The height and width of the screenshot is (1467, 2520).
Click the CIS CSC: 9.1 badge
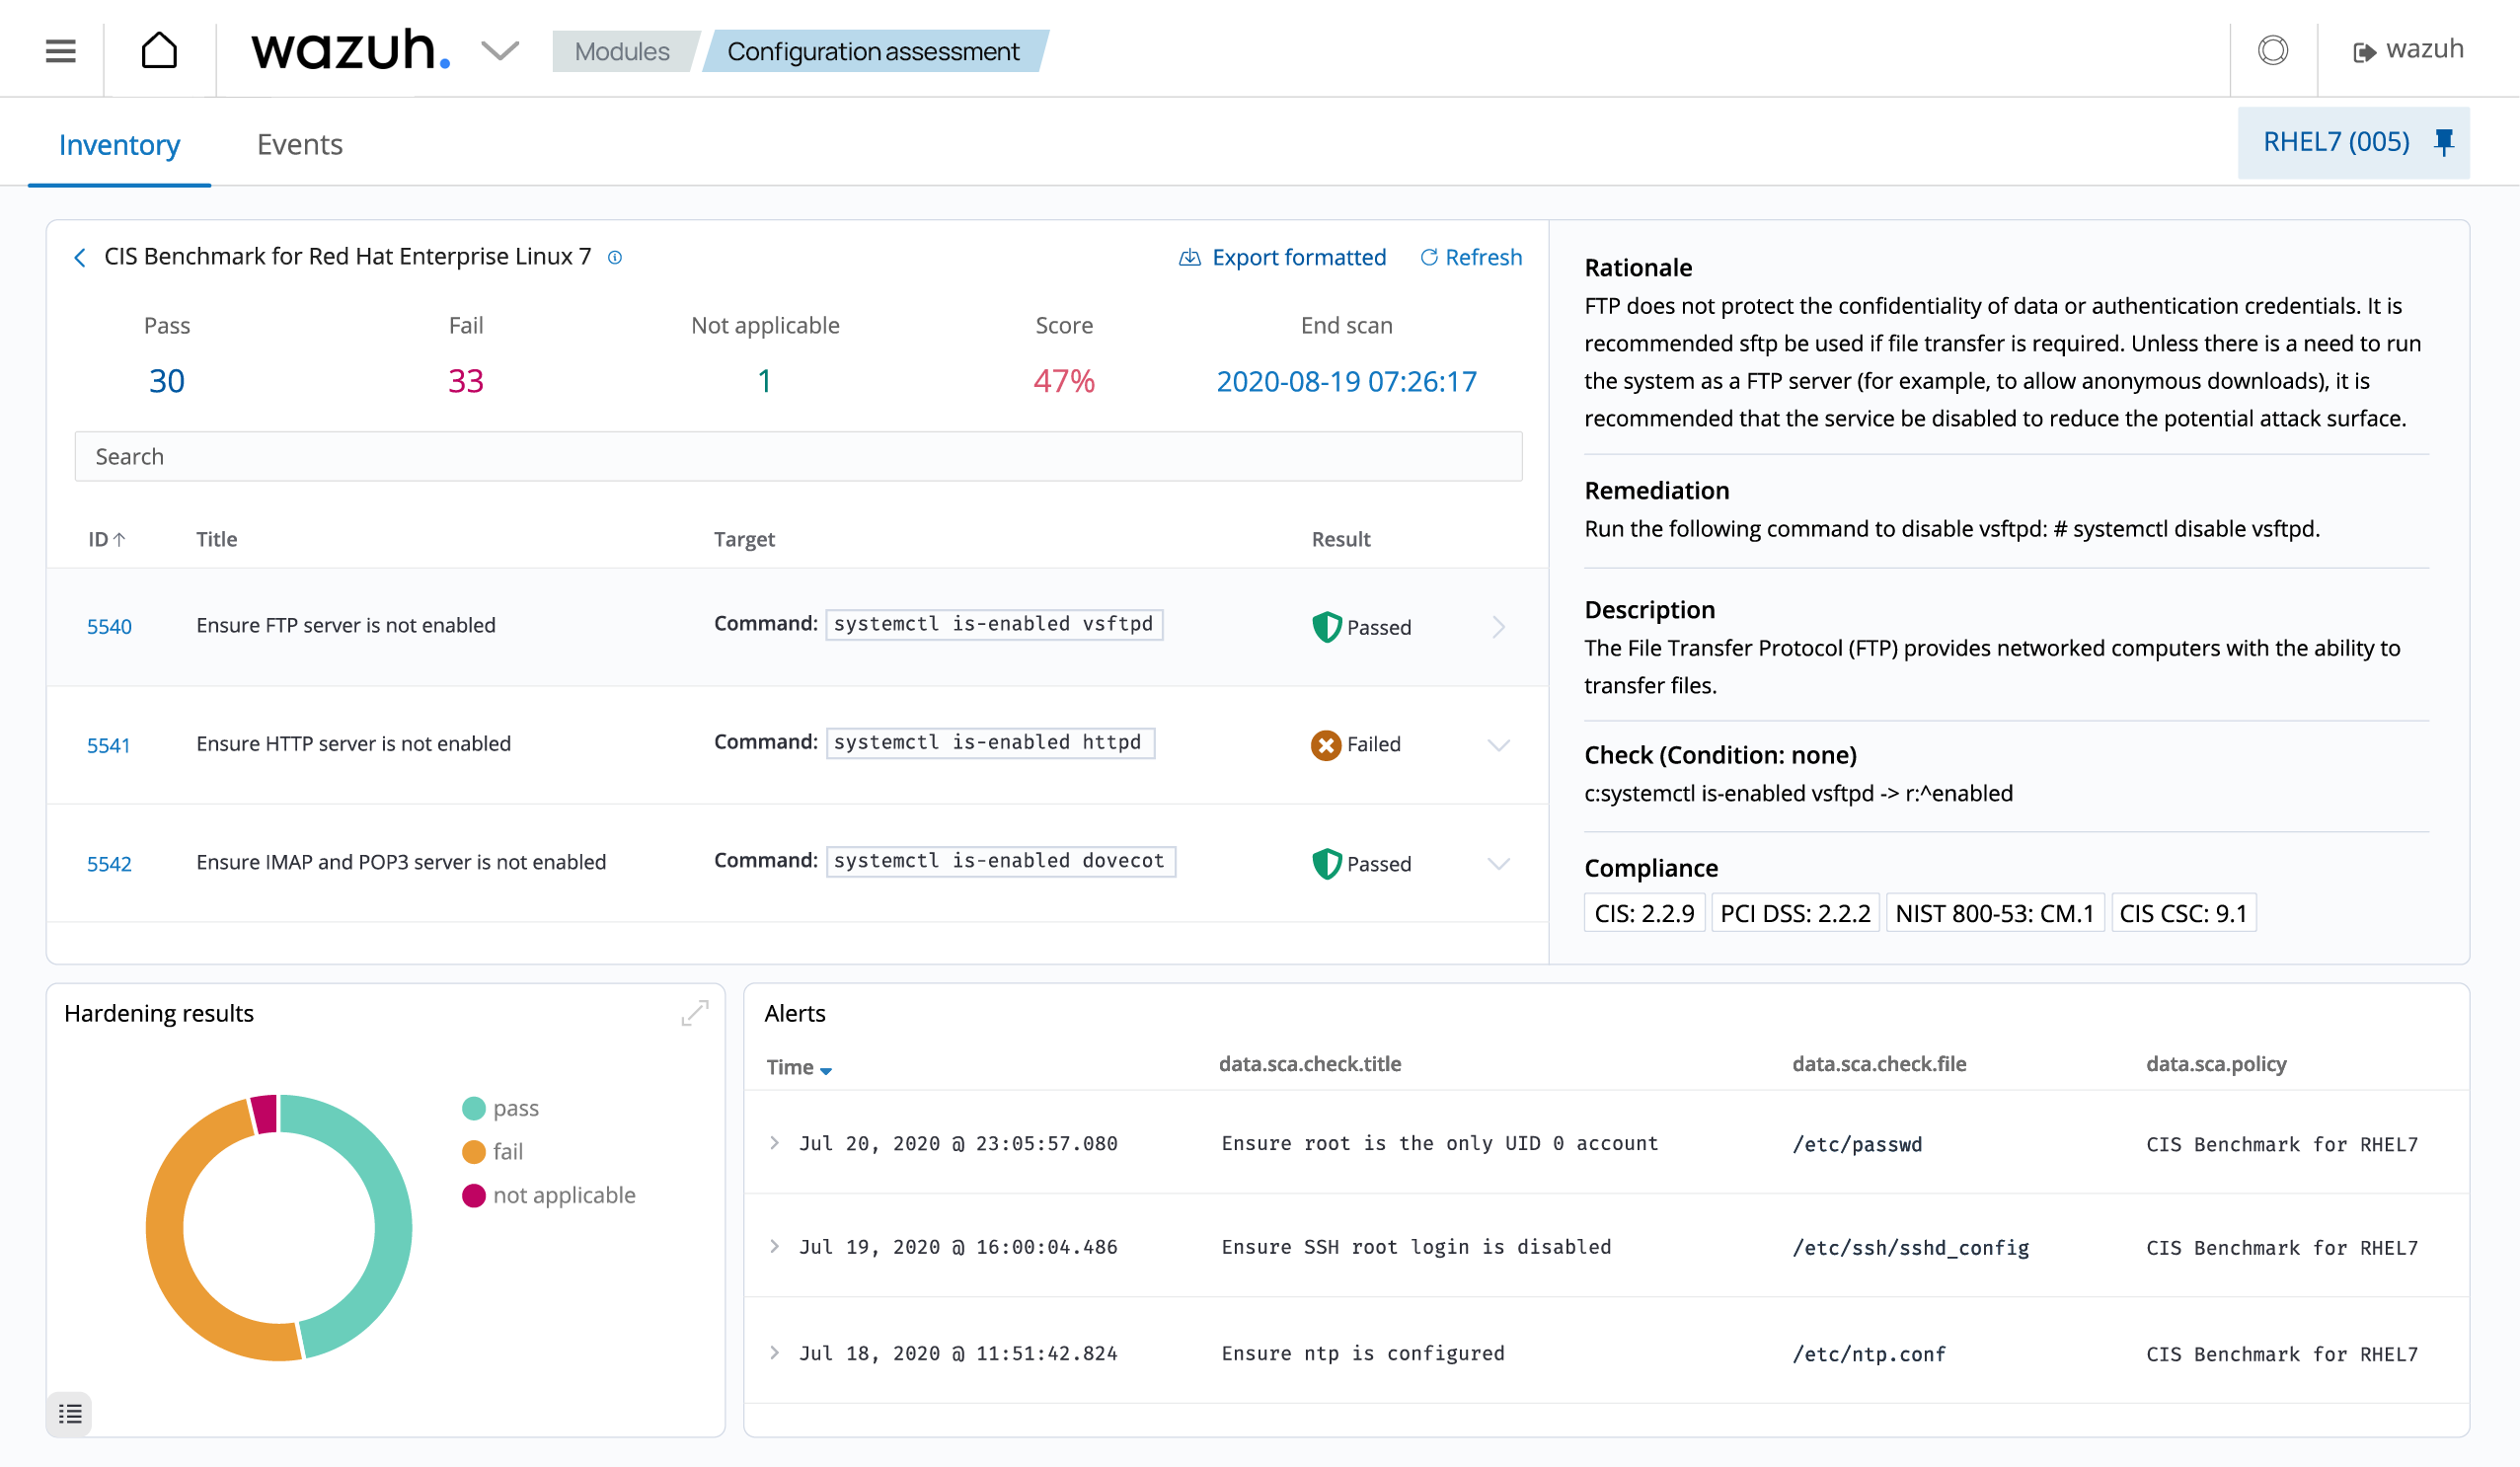coord(2183,913)
